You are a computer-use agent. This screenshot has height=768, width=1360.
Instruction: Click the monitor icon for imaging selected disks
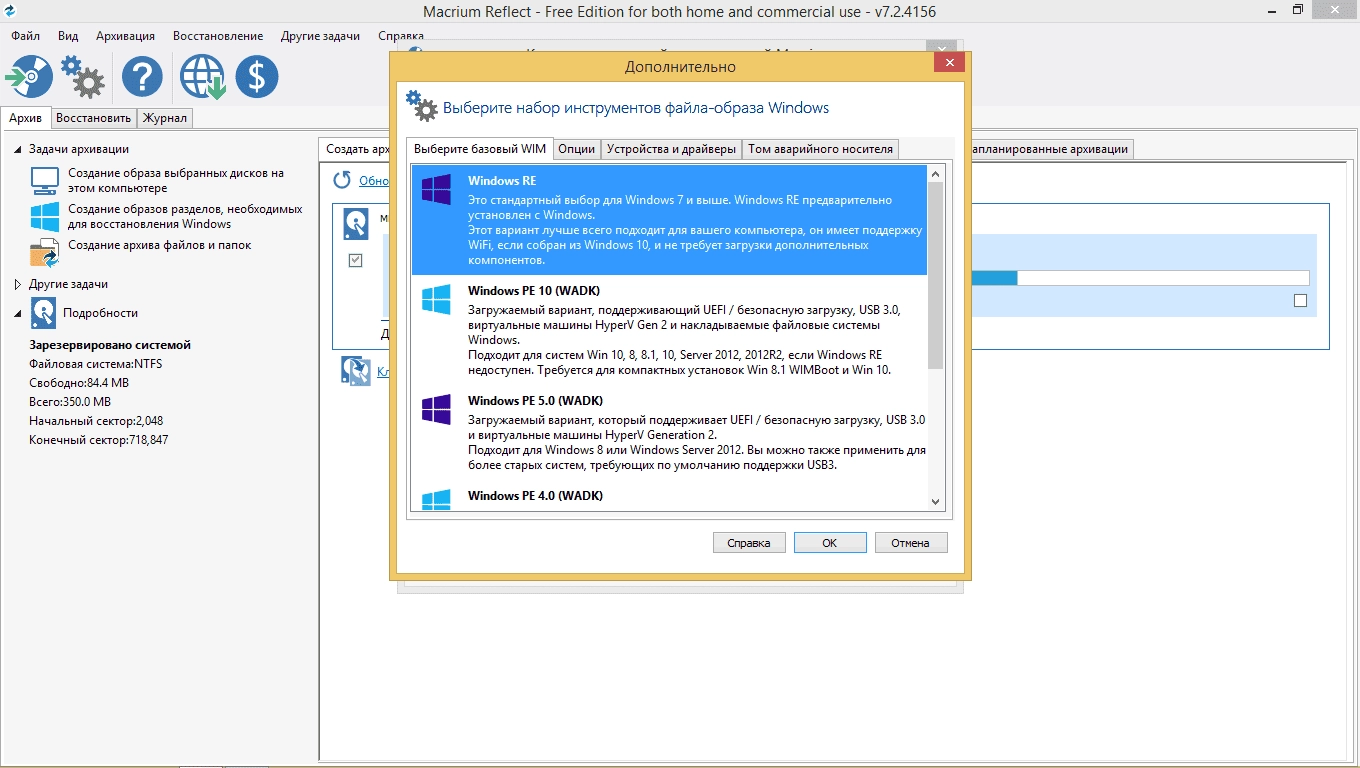45,180
